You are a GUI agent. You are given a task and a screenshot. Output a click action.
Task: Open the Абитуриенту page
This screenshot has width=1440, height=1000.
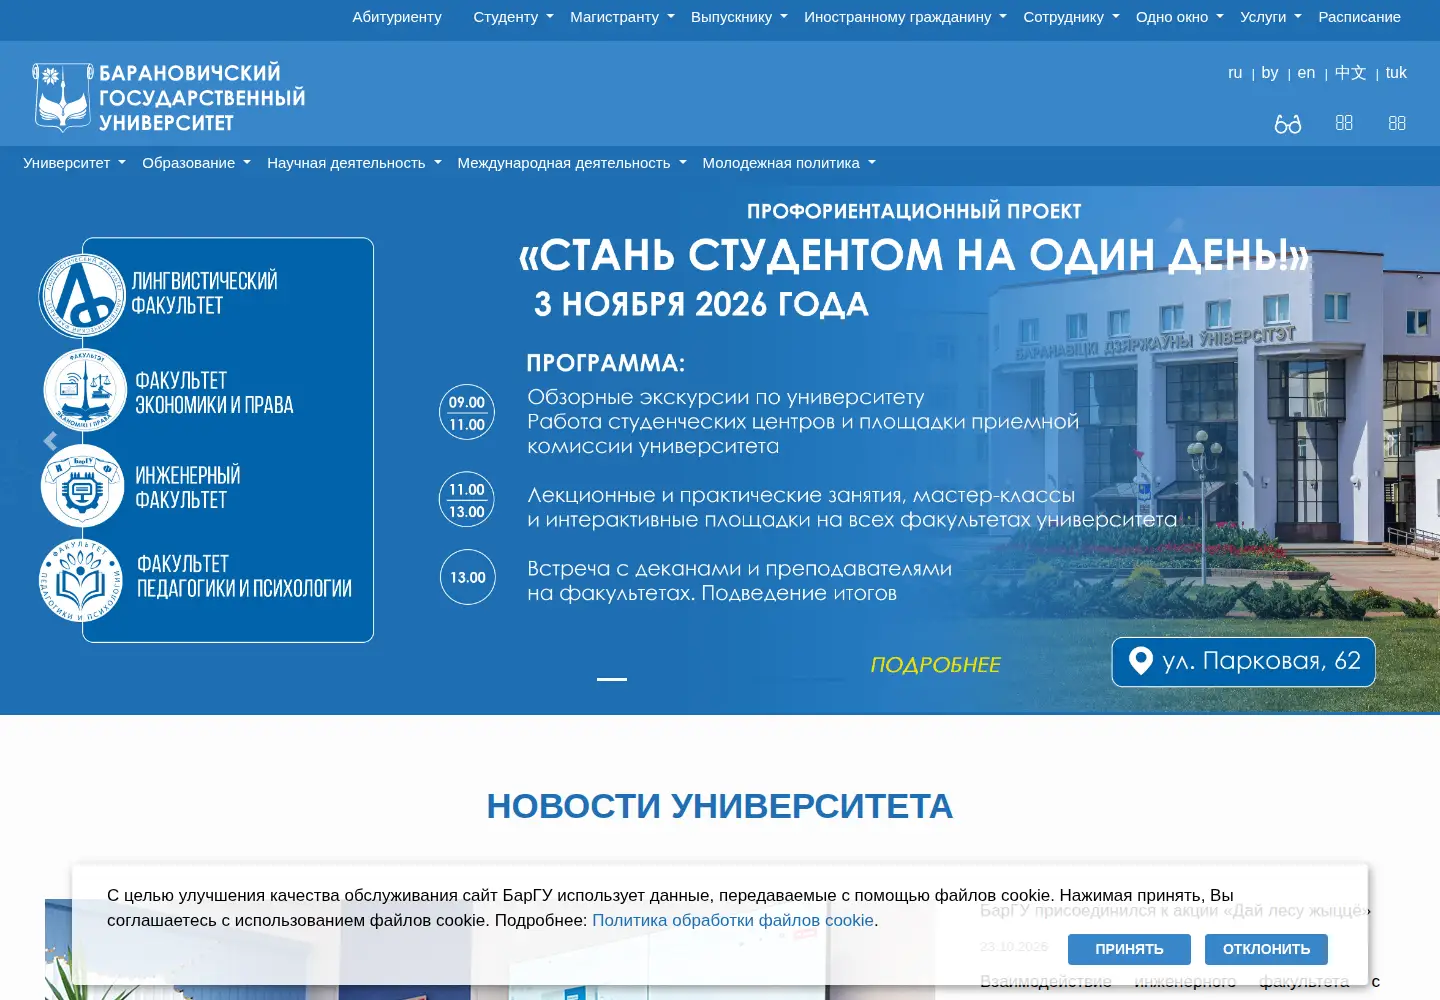point(397,17)
